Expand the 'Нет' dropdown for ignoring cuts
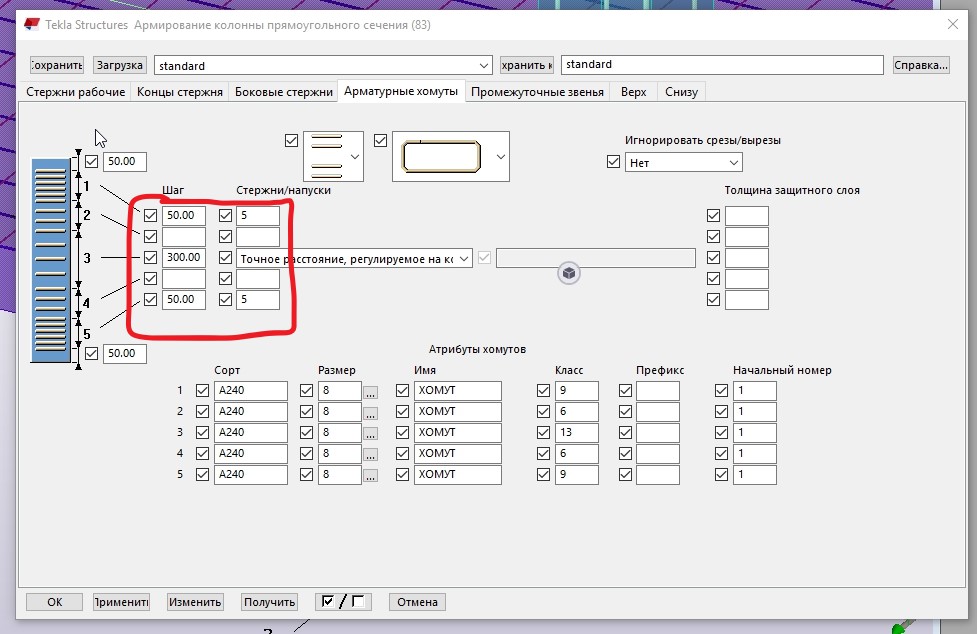This screenshot has height=634, width=977. [x=734, y=162]
